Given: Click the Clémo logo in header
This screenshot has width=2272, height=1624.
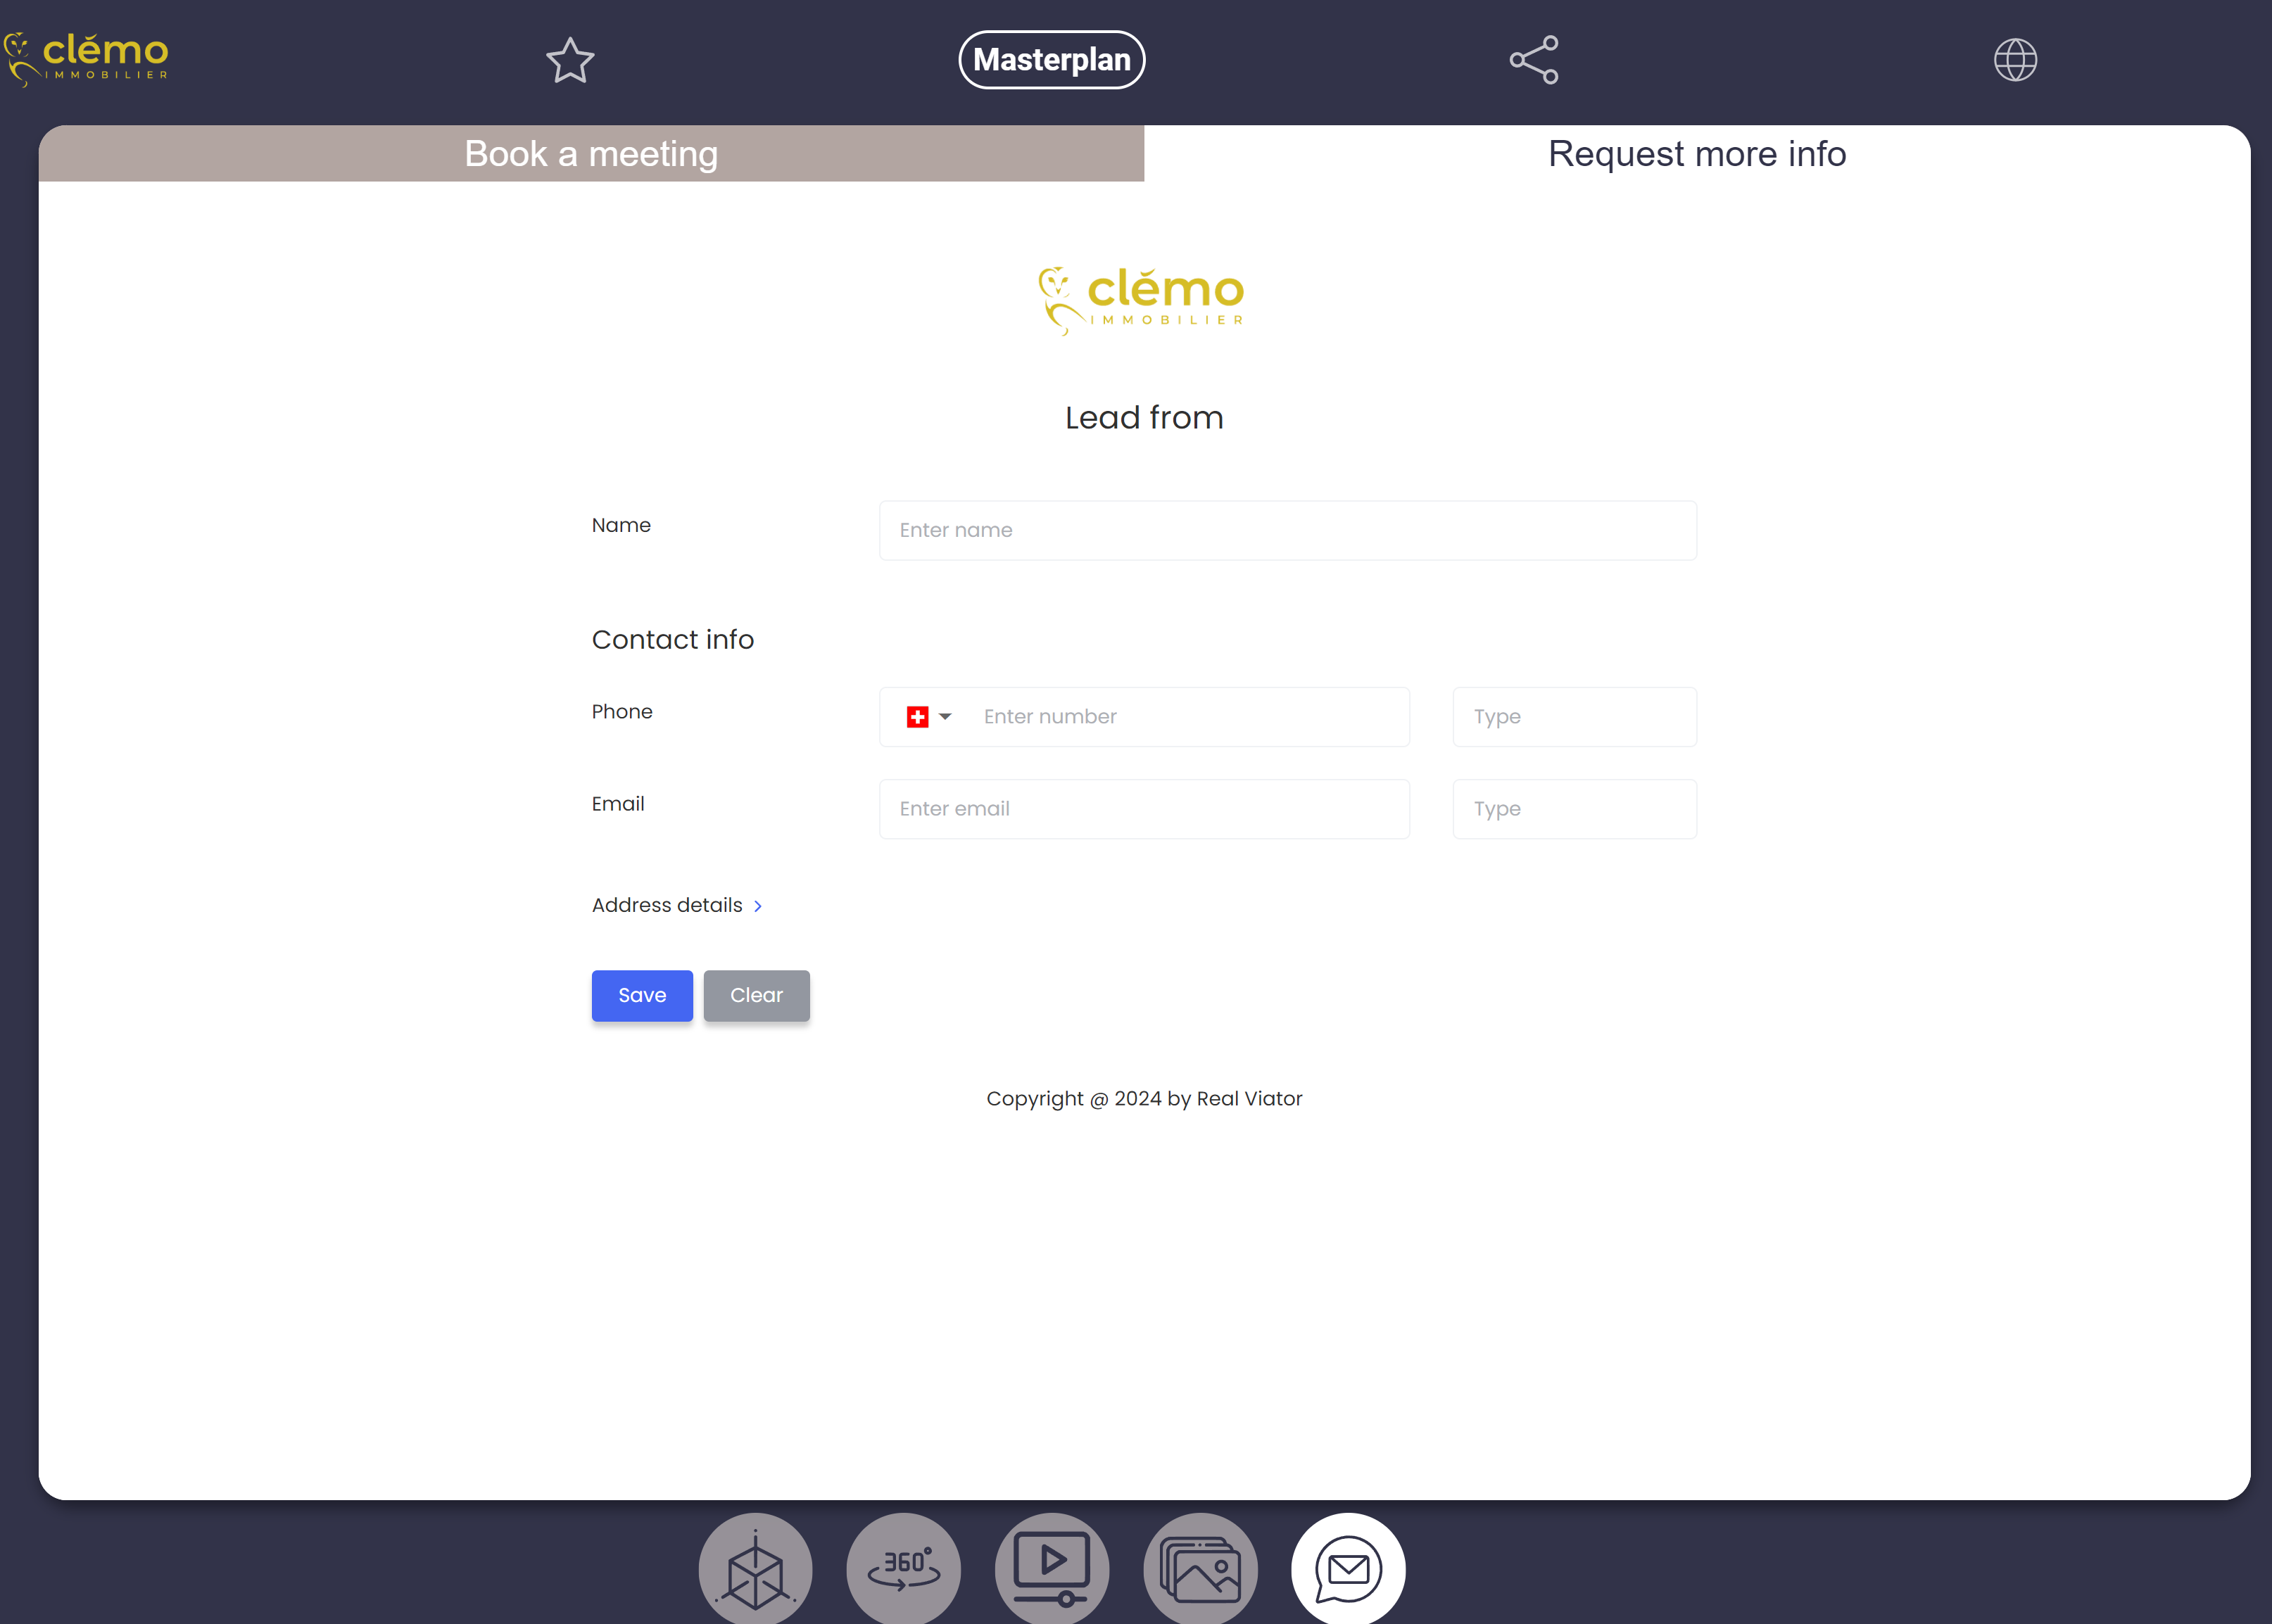Looking at the screenshot, I should pos(87,59).
